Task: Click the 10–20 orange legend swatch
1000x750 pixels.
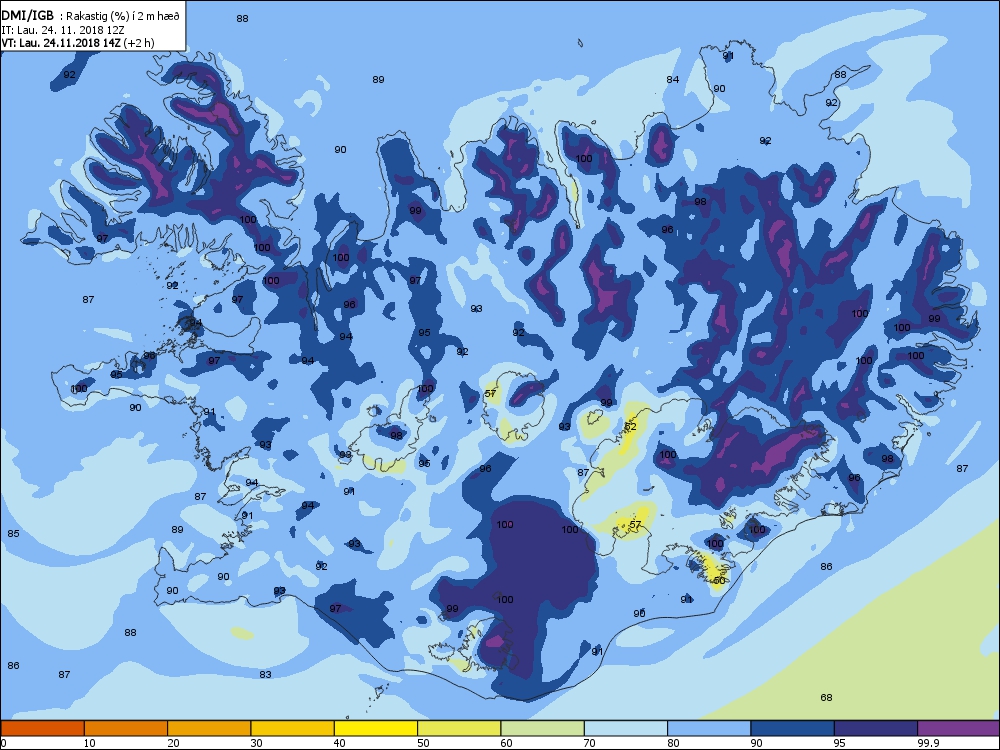Action: [126, 728]
